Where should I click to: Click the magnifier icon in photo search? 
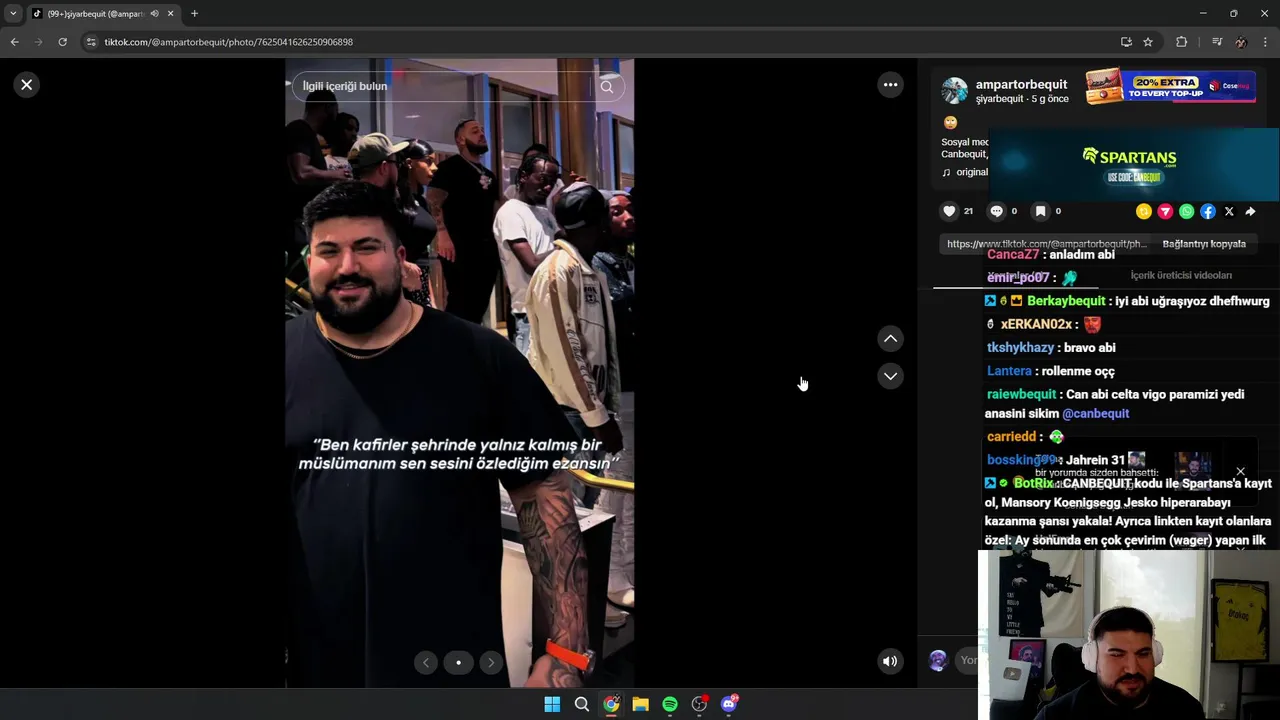pyautogui.click(x=607, y=86)
